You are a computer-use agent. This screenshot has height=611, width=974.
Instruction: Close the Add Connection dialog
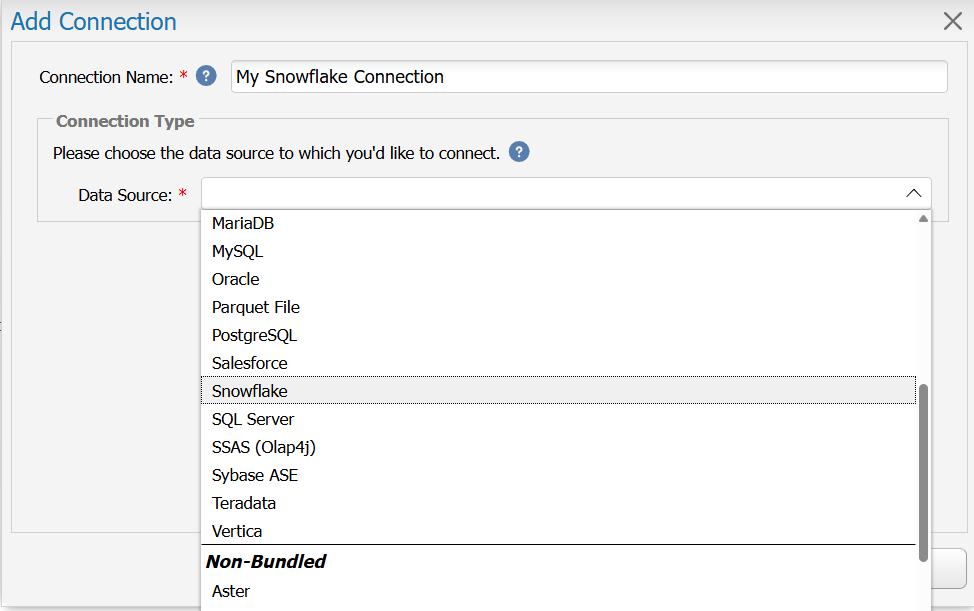952,21
